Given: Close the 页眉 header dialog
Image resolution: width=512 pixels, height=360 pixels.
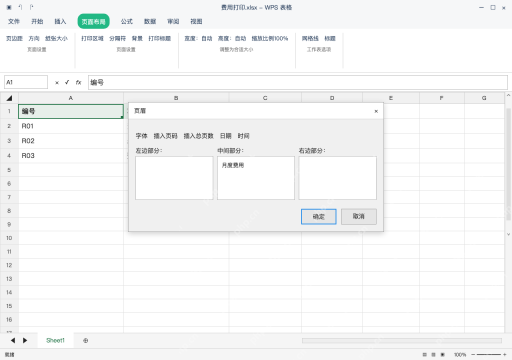Looking at the screenshot, I should coord(376,111).
